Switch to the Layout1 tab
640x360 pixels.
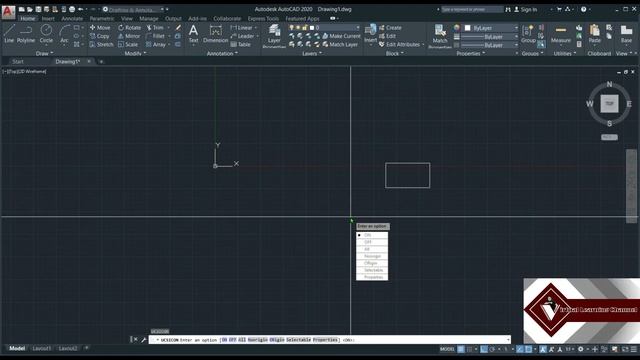pyautogui.click(x=42, y=348)
